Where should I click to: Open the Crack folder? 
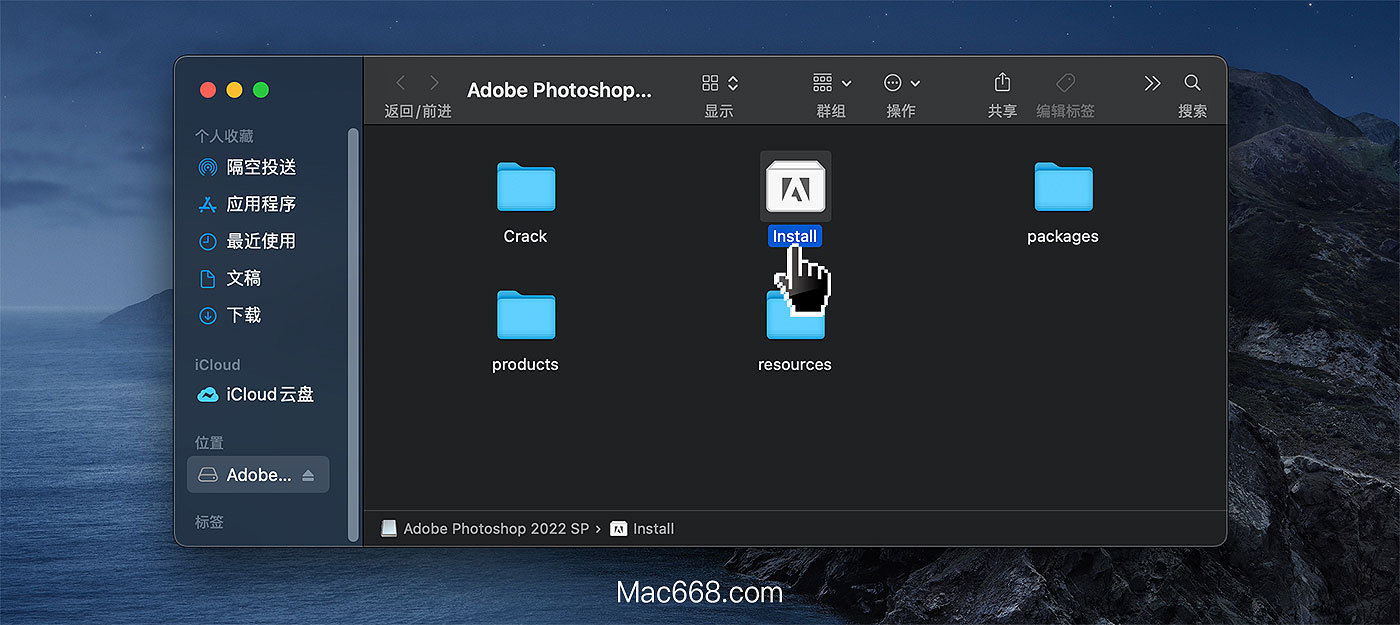526,187
